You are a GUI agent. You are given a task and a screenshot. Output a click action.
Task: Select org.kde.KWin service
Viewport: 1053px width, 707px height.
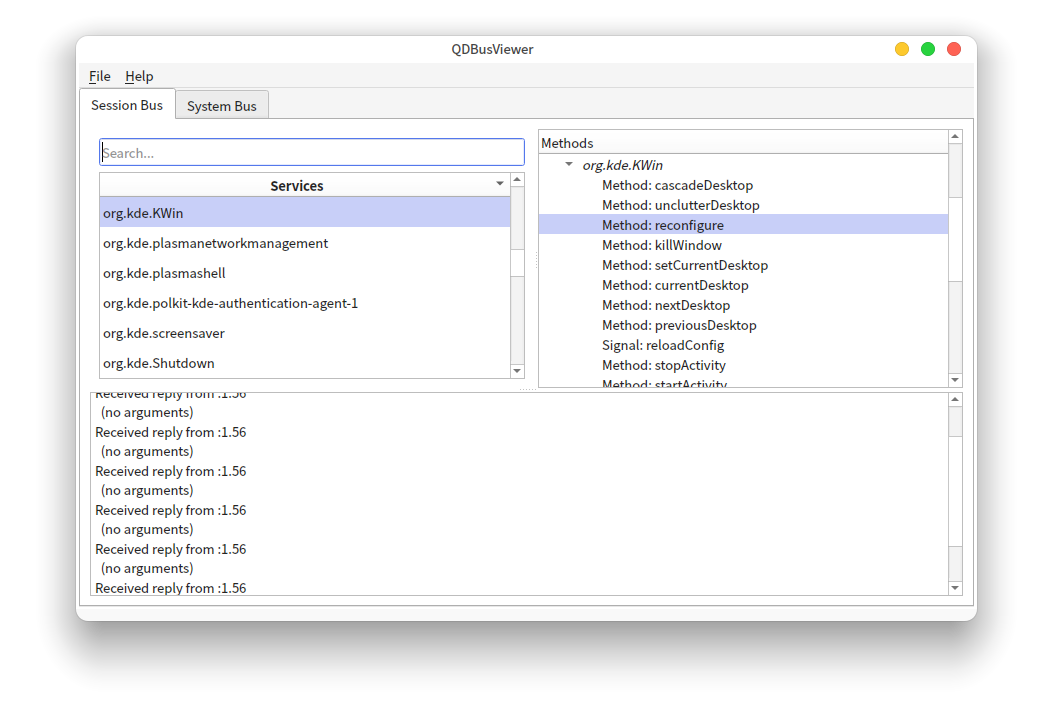point(305,213)
